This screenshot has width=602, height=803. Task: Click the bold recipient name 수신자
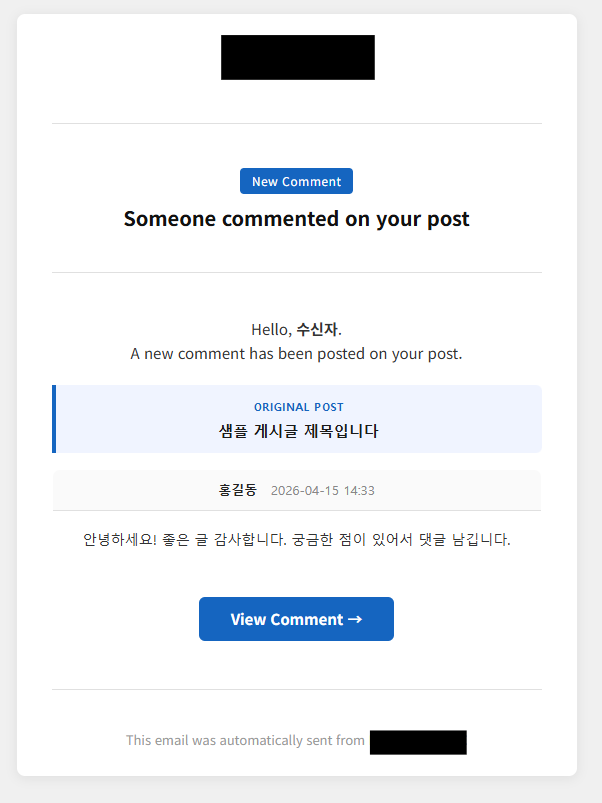click(317, 329)
